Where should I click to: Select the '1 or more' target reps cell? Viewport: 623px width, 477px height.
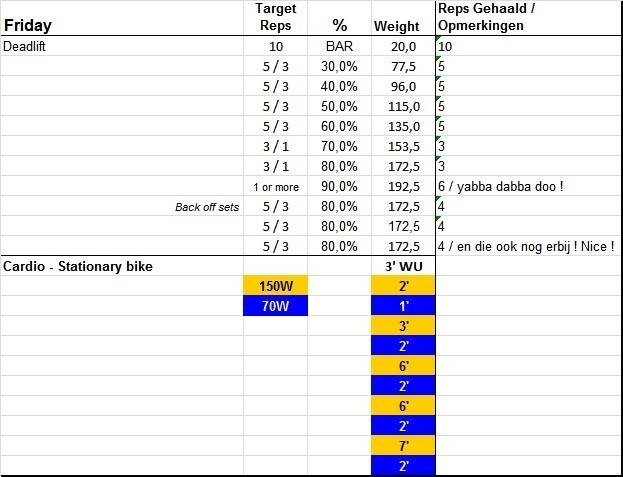275,187
